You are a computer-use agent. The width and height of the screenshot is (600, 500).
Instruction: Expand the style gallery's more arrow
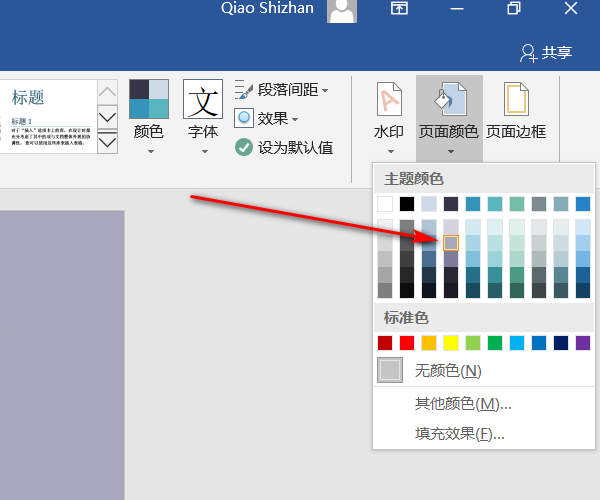pyautogui.click(x=107, y=143)
